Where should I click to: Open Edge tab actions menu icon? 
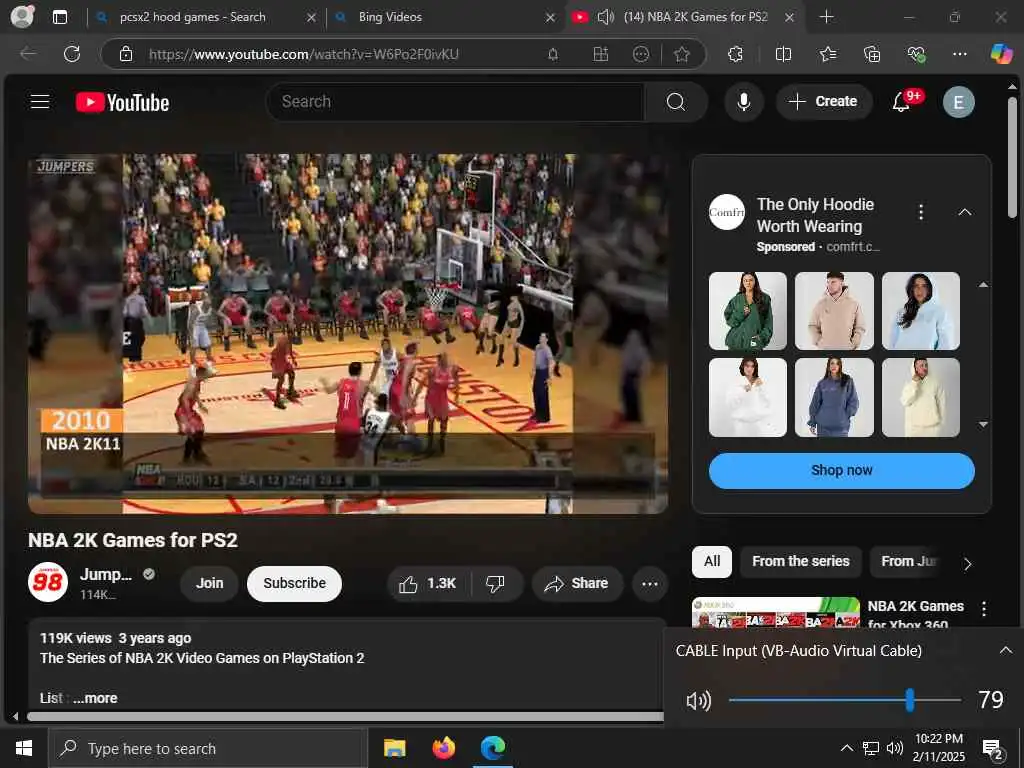point(59,17)
